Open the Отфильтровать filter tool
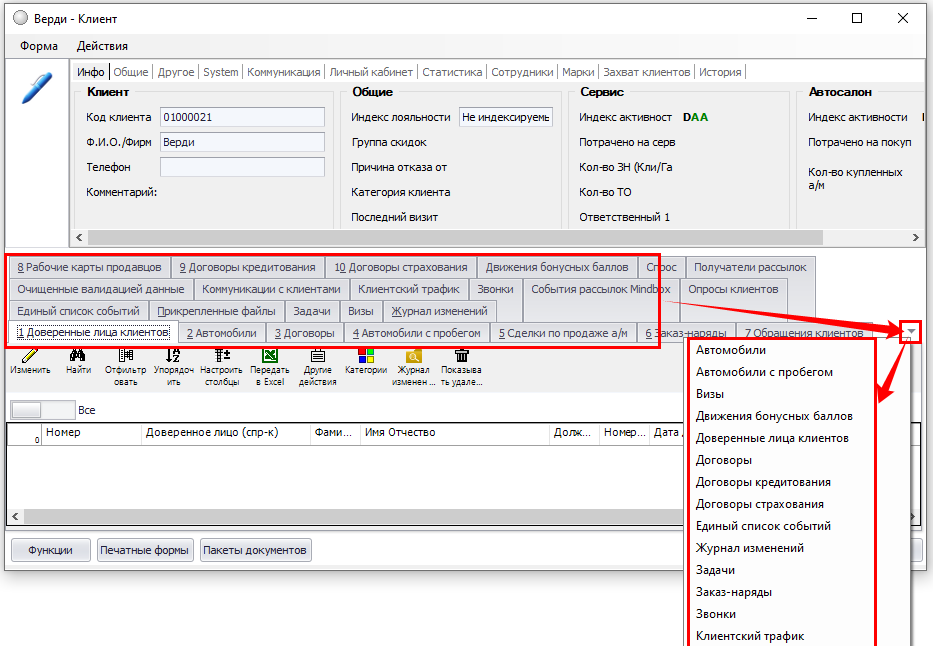Image resolution: width=933 pixels, height=646 pixels. [125, 356]
